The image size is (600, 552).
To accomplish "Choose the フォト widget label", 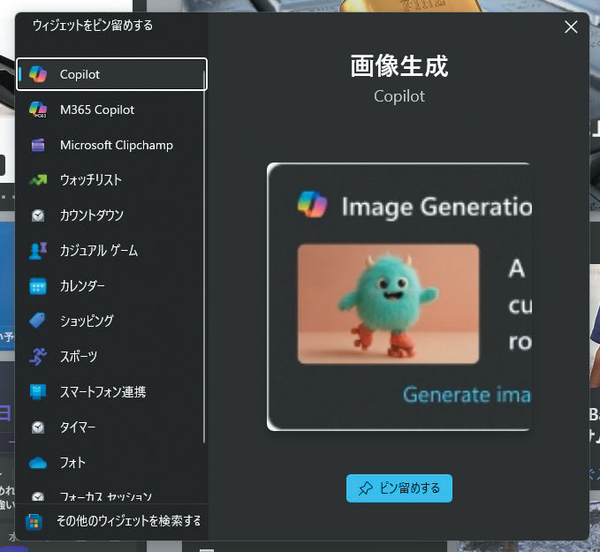I will point(73,463).
